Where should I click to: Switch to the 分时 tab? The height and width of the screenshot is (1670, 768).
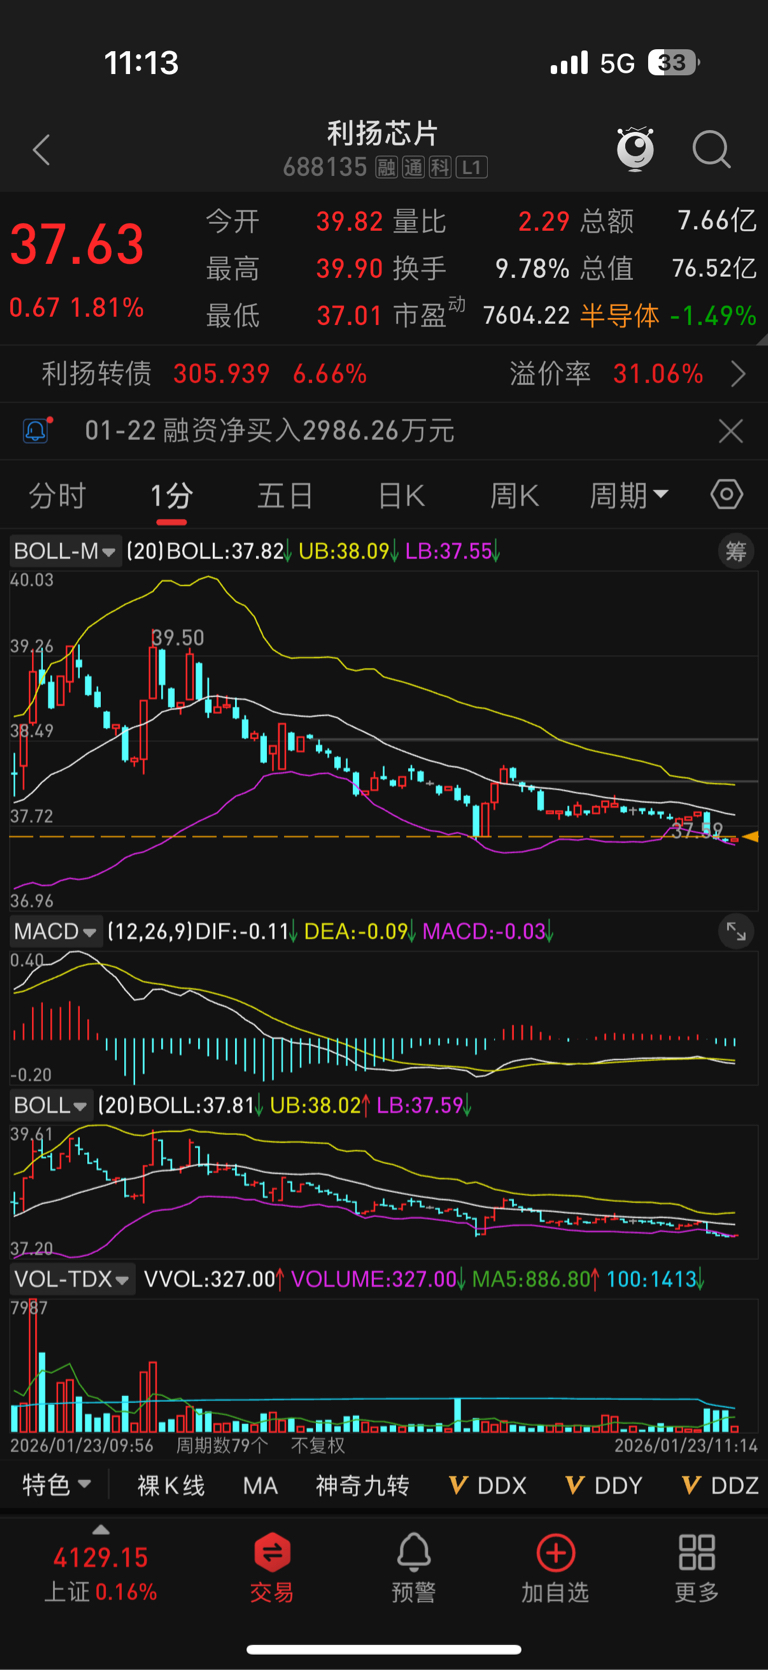tap(57, 495)
